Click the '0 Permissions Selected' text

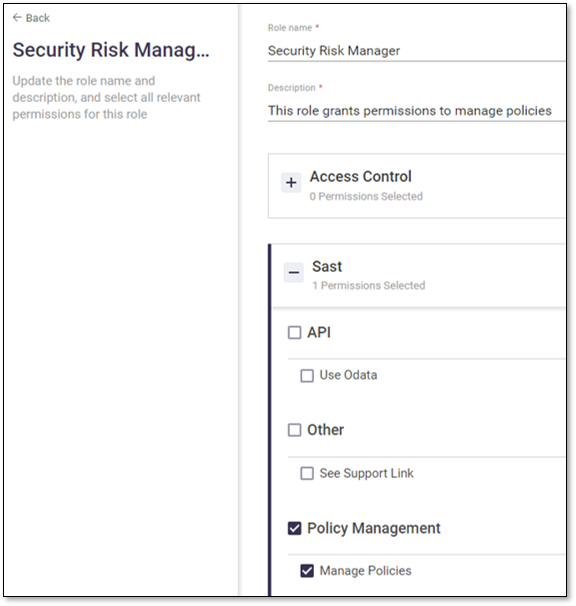(x=366, y=196)
